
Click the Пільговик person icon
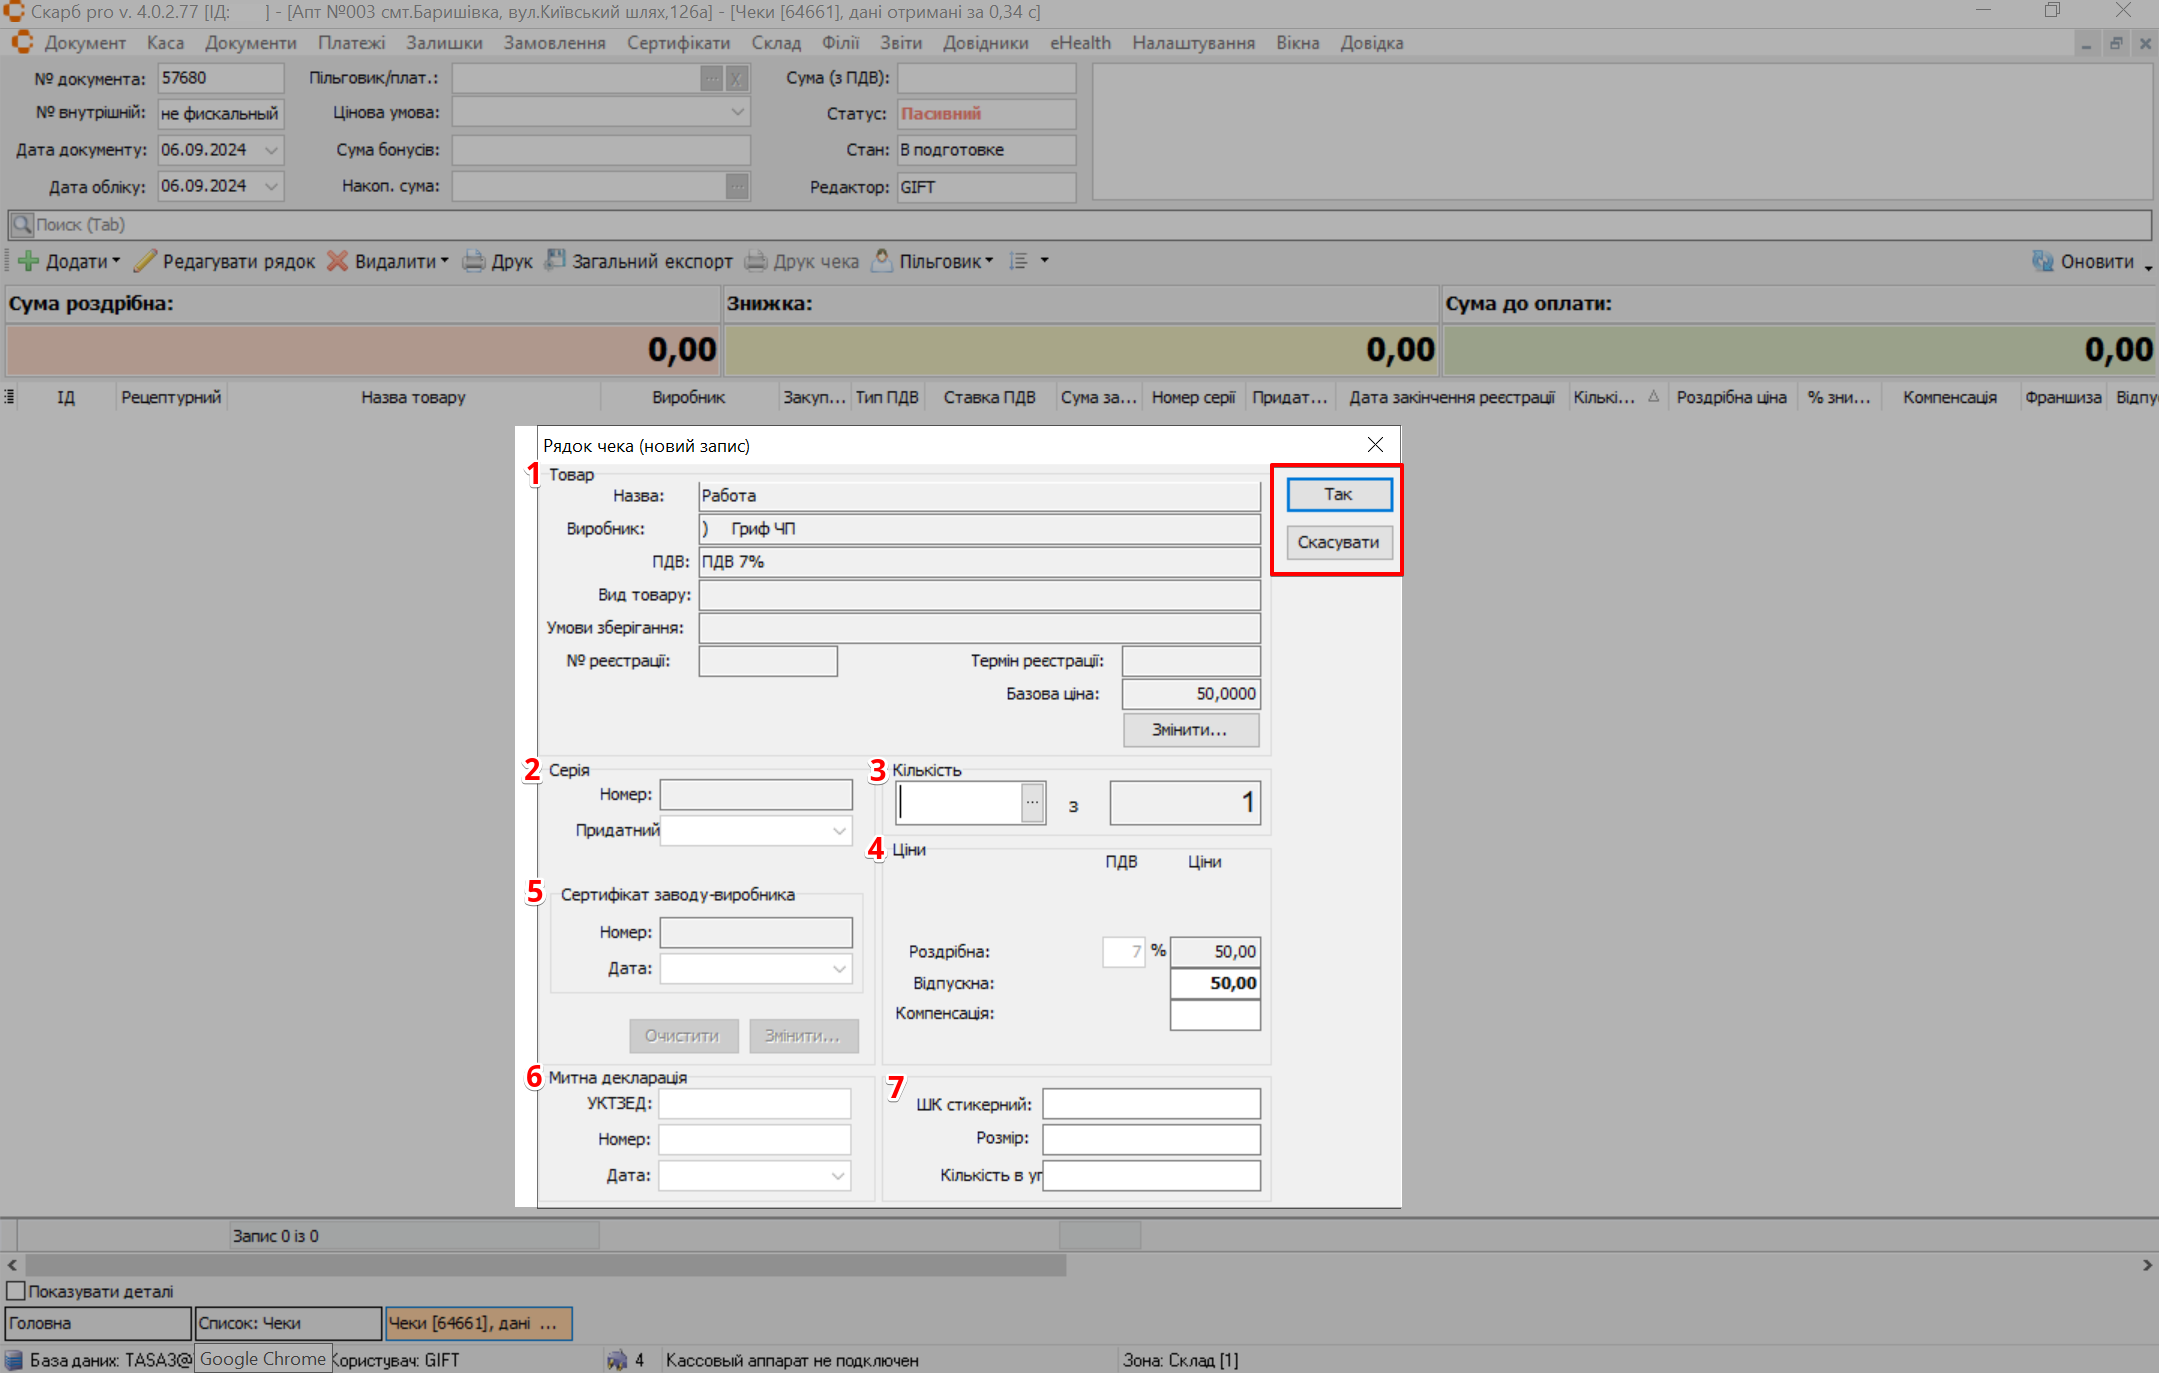882,261
